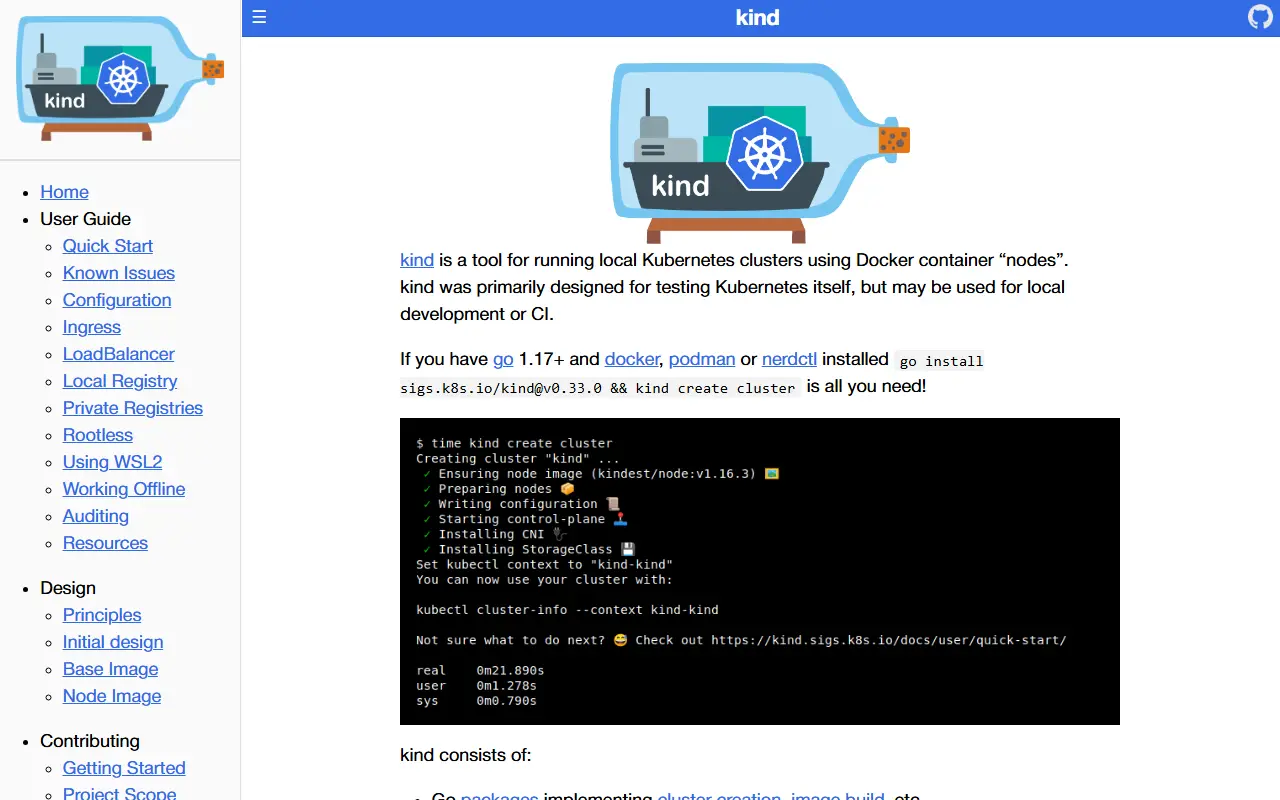Image resolution: width=1280 pixels, height=800 pixels.
Task: Open the Auditing page
Action: [x=96, y=516]
